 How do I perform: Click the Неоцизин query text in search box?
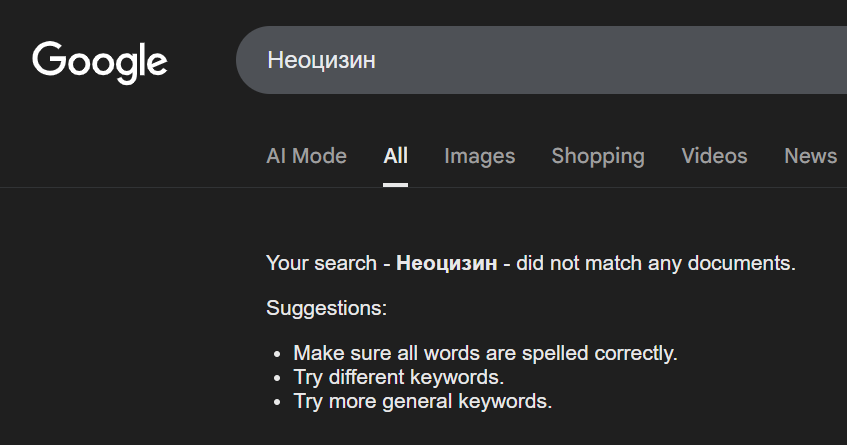pyautogui.click(x=321, y=60)
